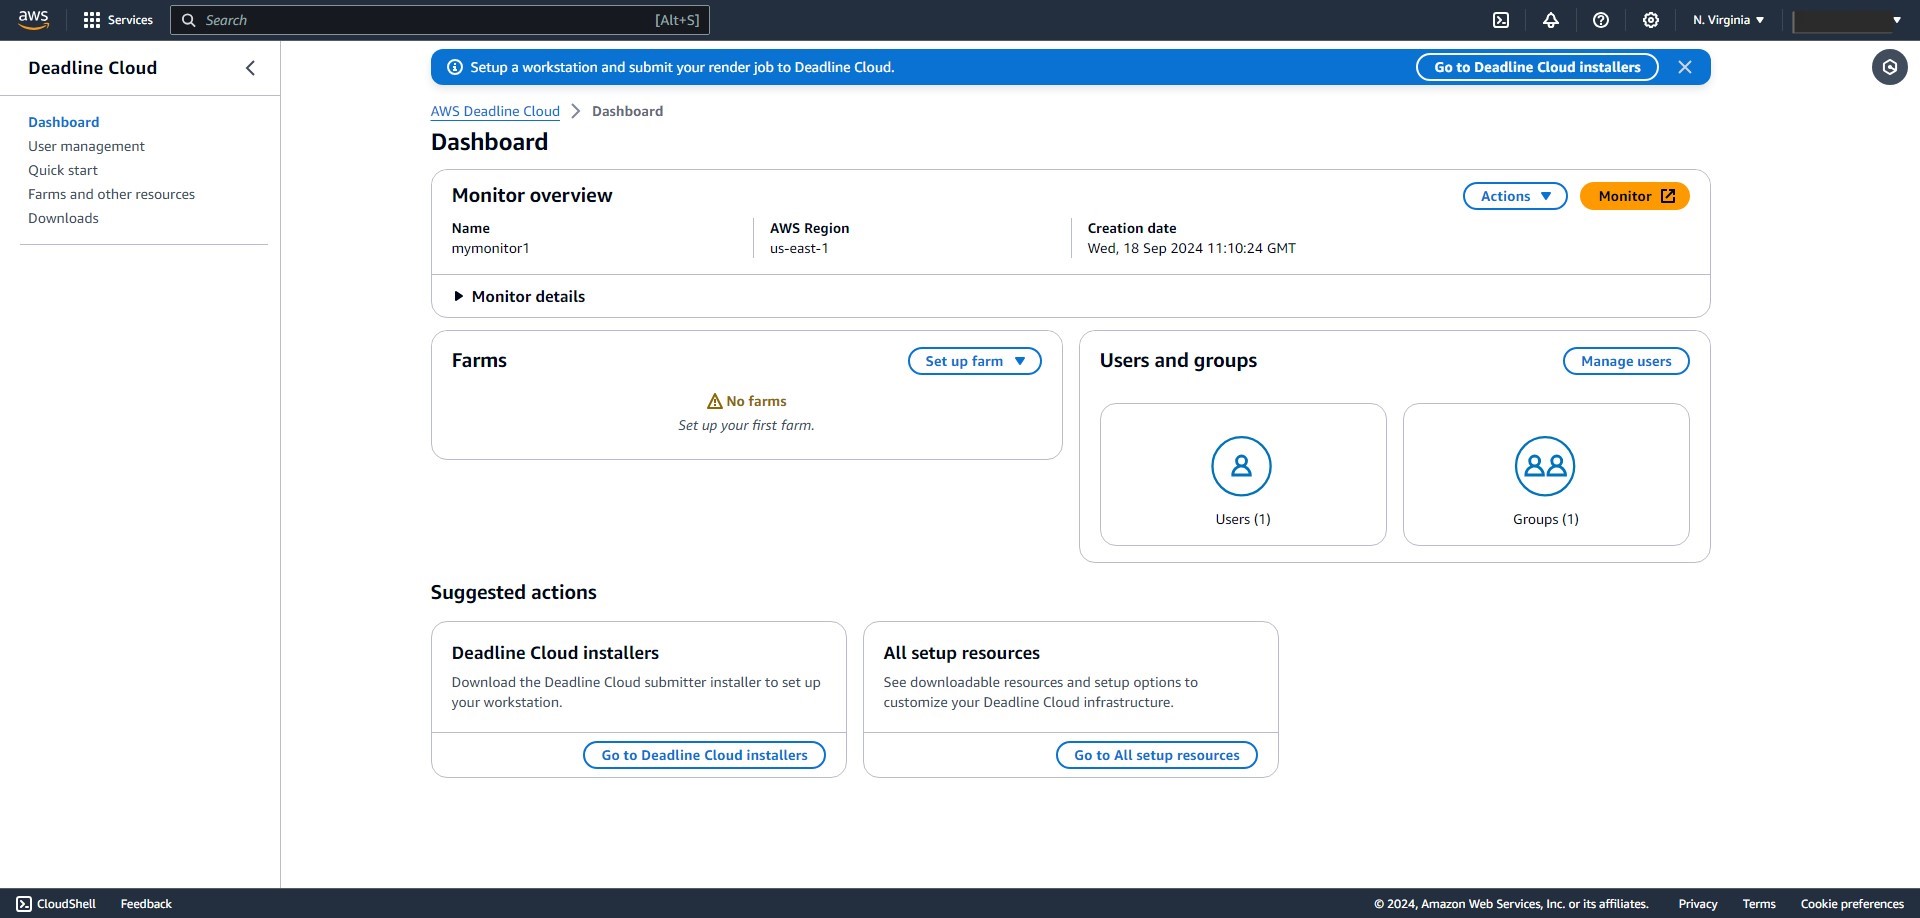The height and width of the screenshot is (918, 1920).
Task: Expand the Monitor details section
Action: [x=519, y=296]
